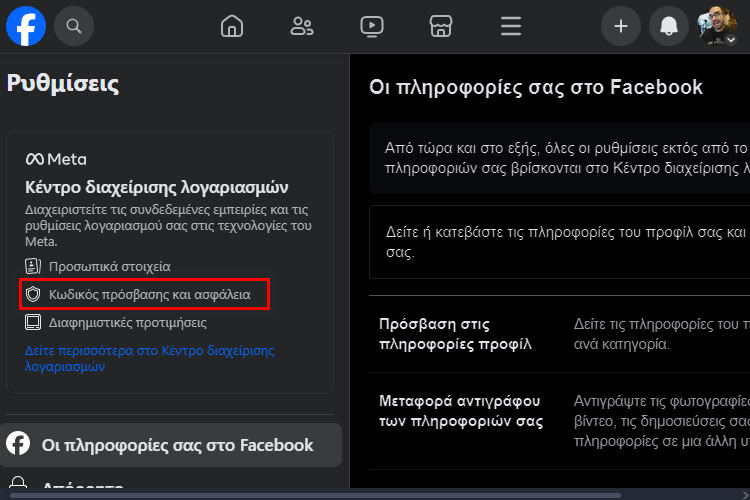Open the Friends icon
The width and height of the screenshot is (750, 500).
pos(302,26)
